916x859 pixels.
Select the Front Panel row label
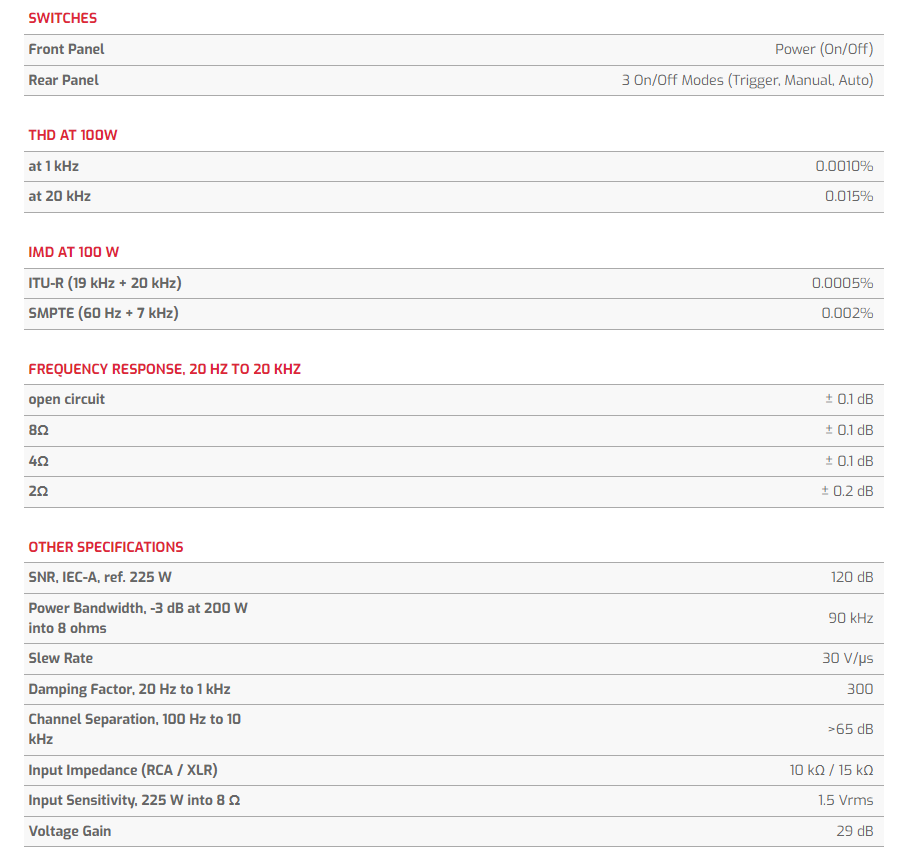(x=66, y=49)
